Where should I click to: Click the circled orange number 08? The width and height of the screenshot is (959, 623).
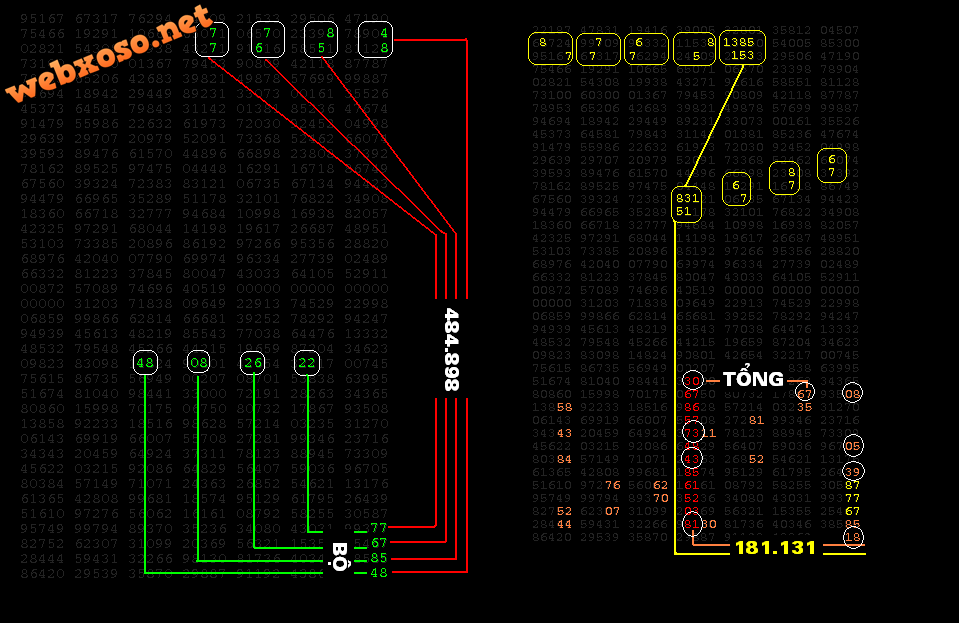852,393
